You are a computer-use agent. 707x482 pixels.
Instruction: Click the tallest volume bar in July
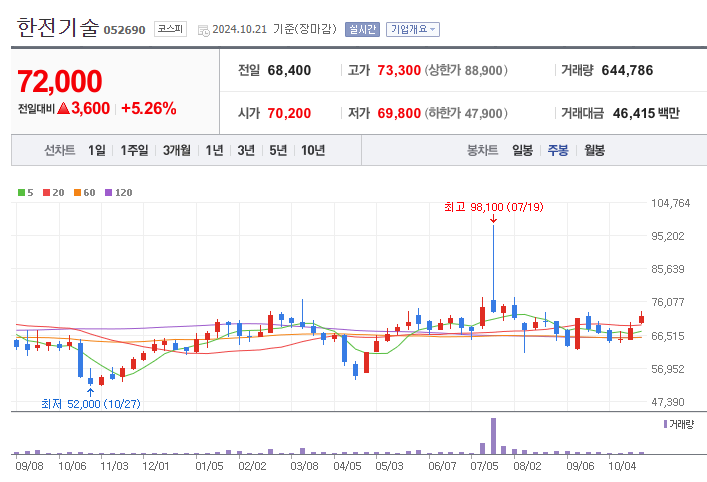493,436
